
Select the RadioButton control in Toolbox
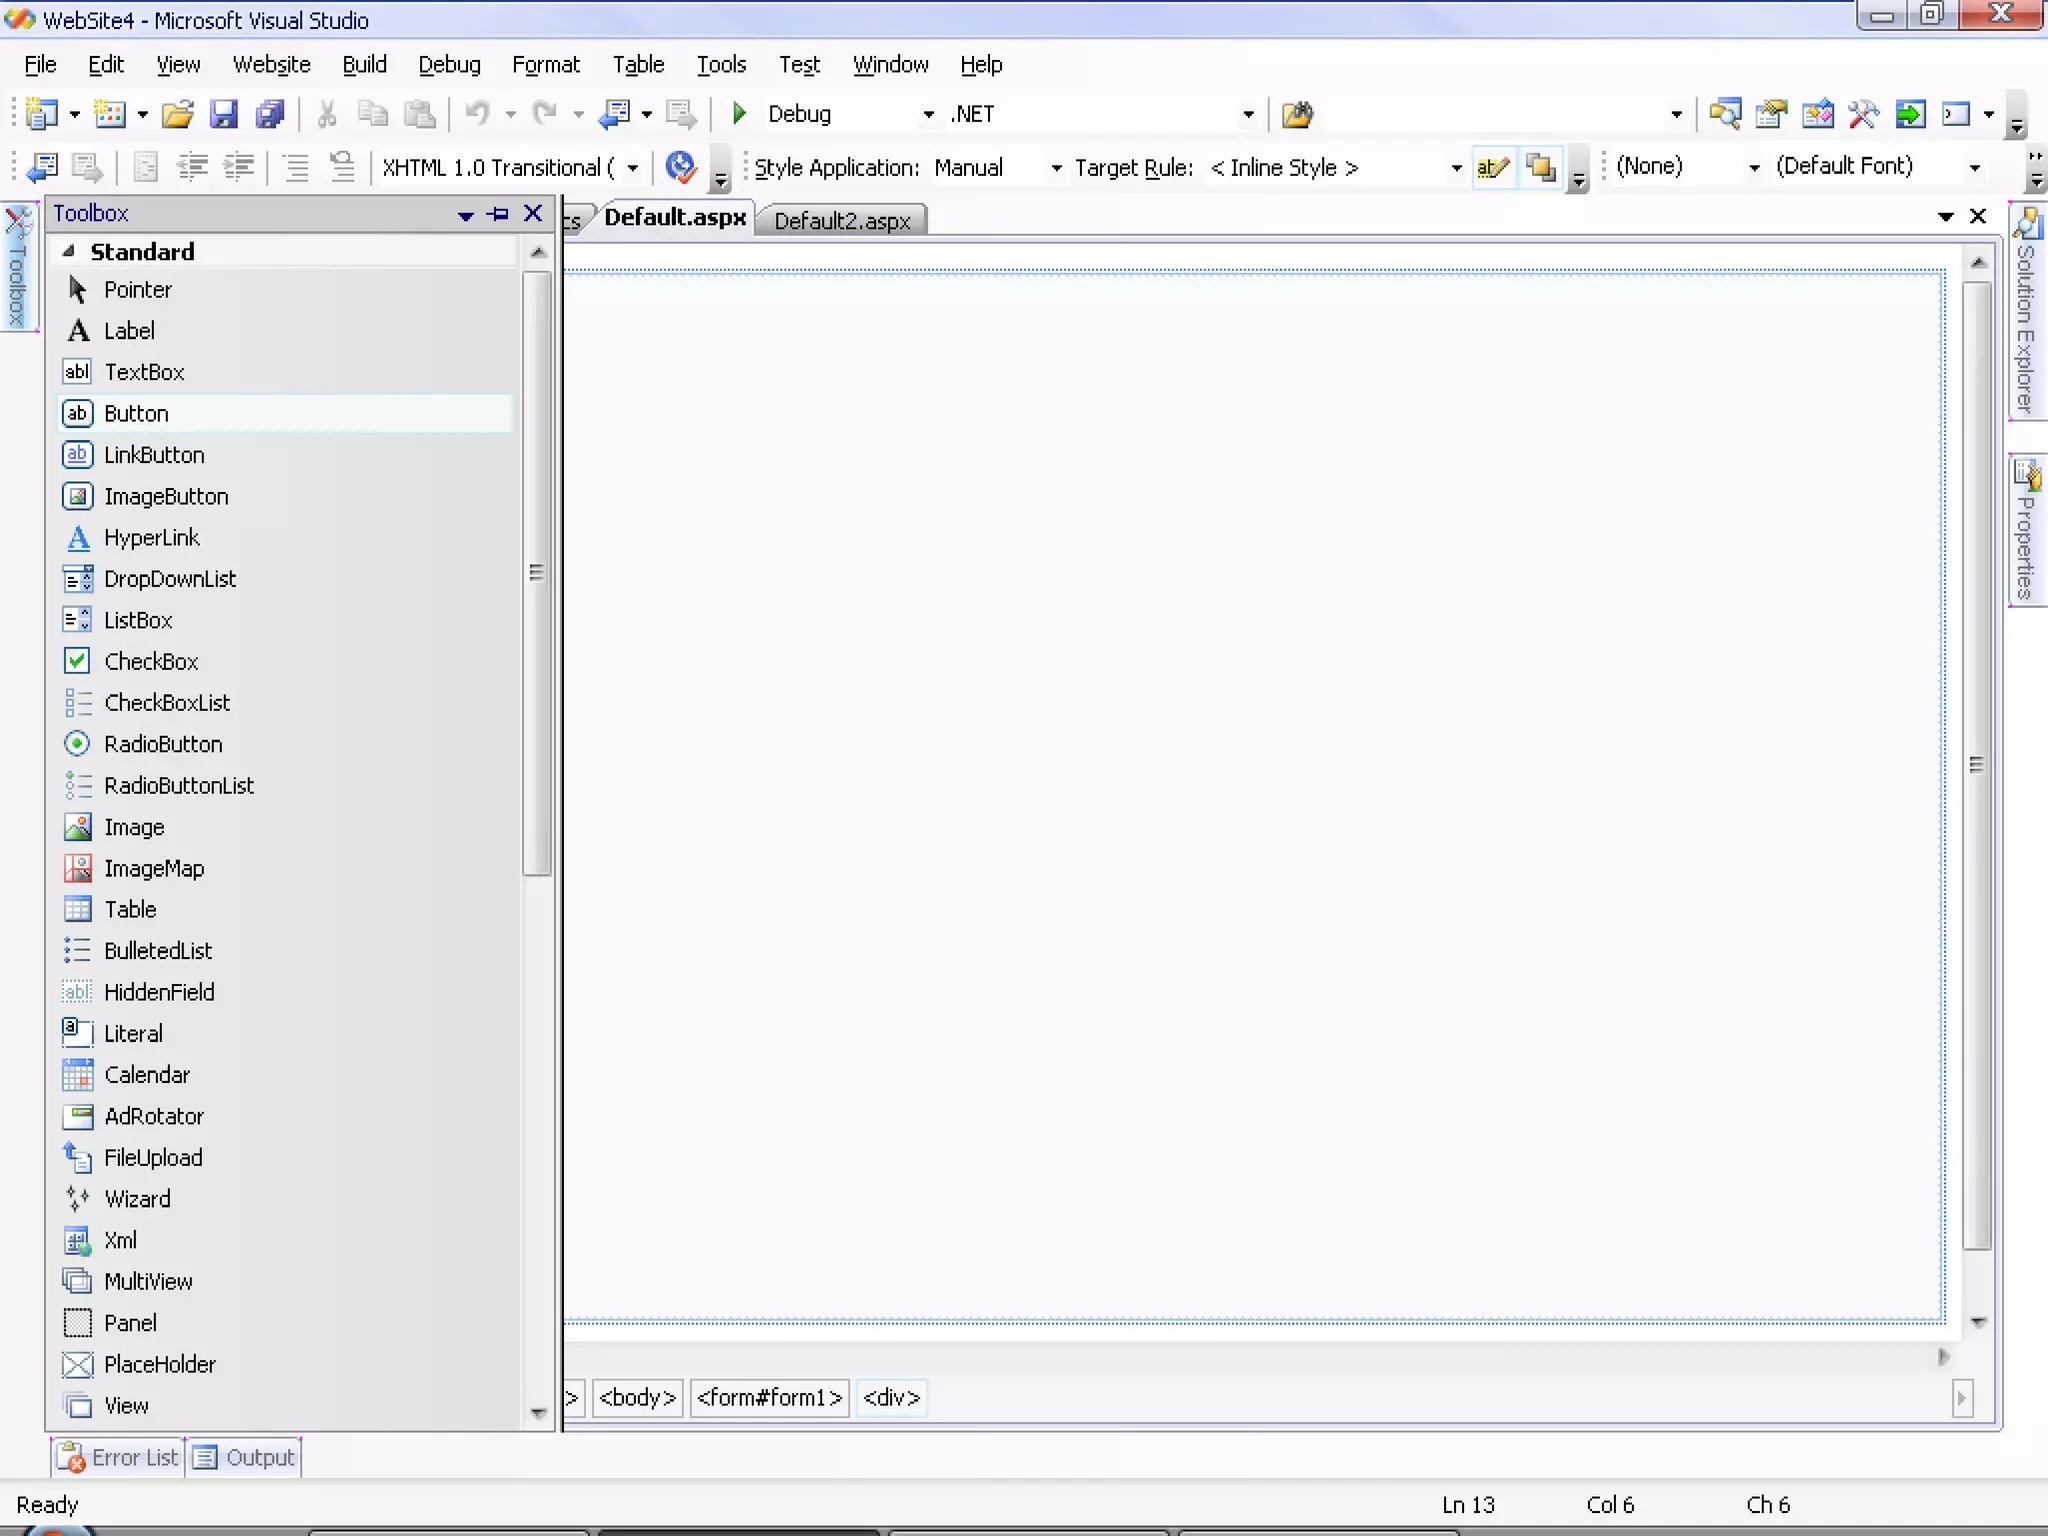(163, 744)
